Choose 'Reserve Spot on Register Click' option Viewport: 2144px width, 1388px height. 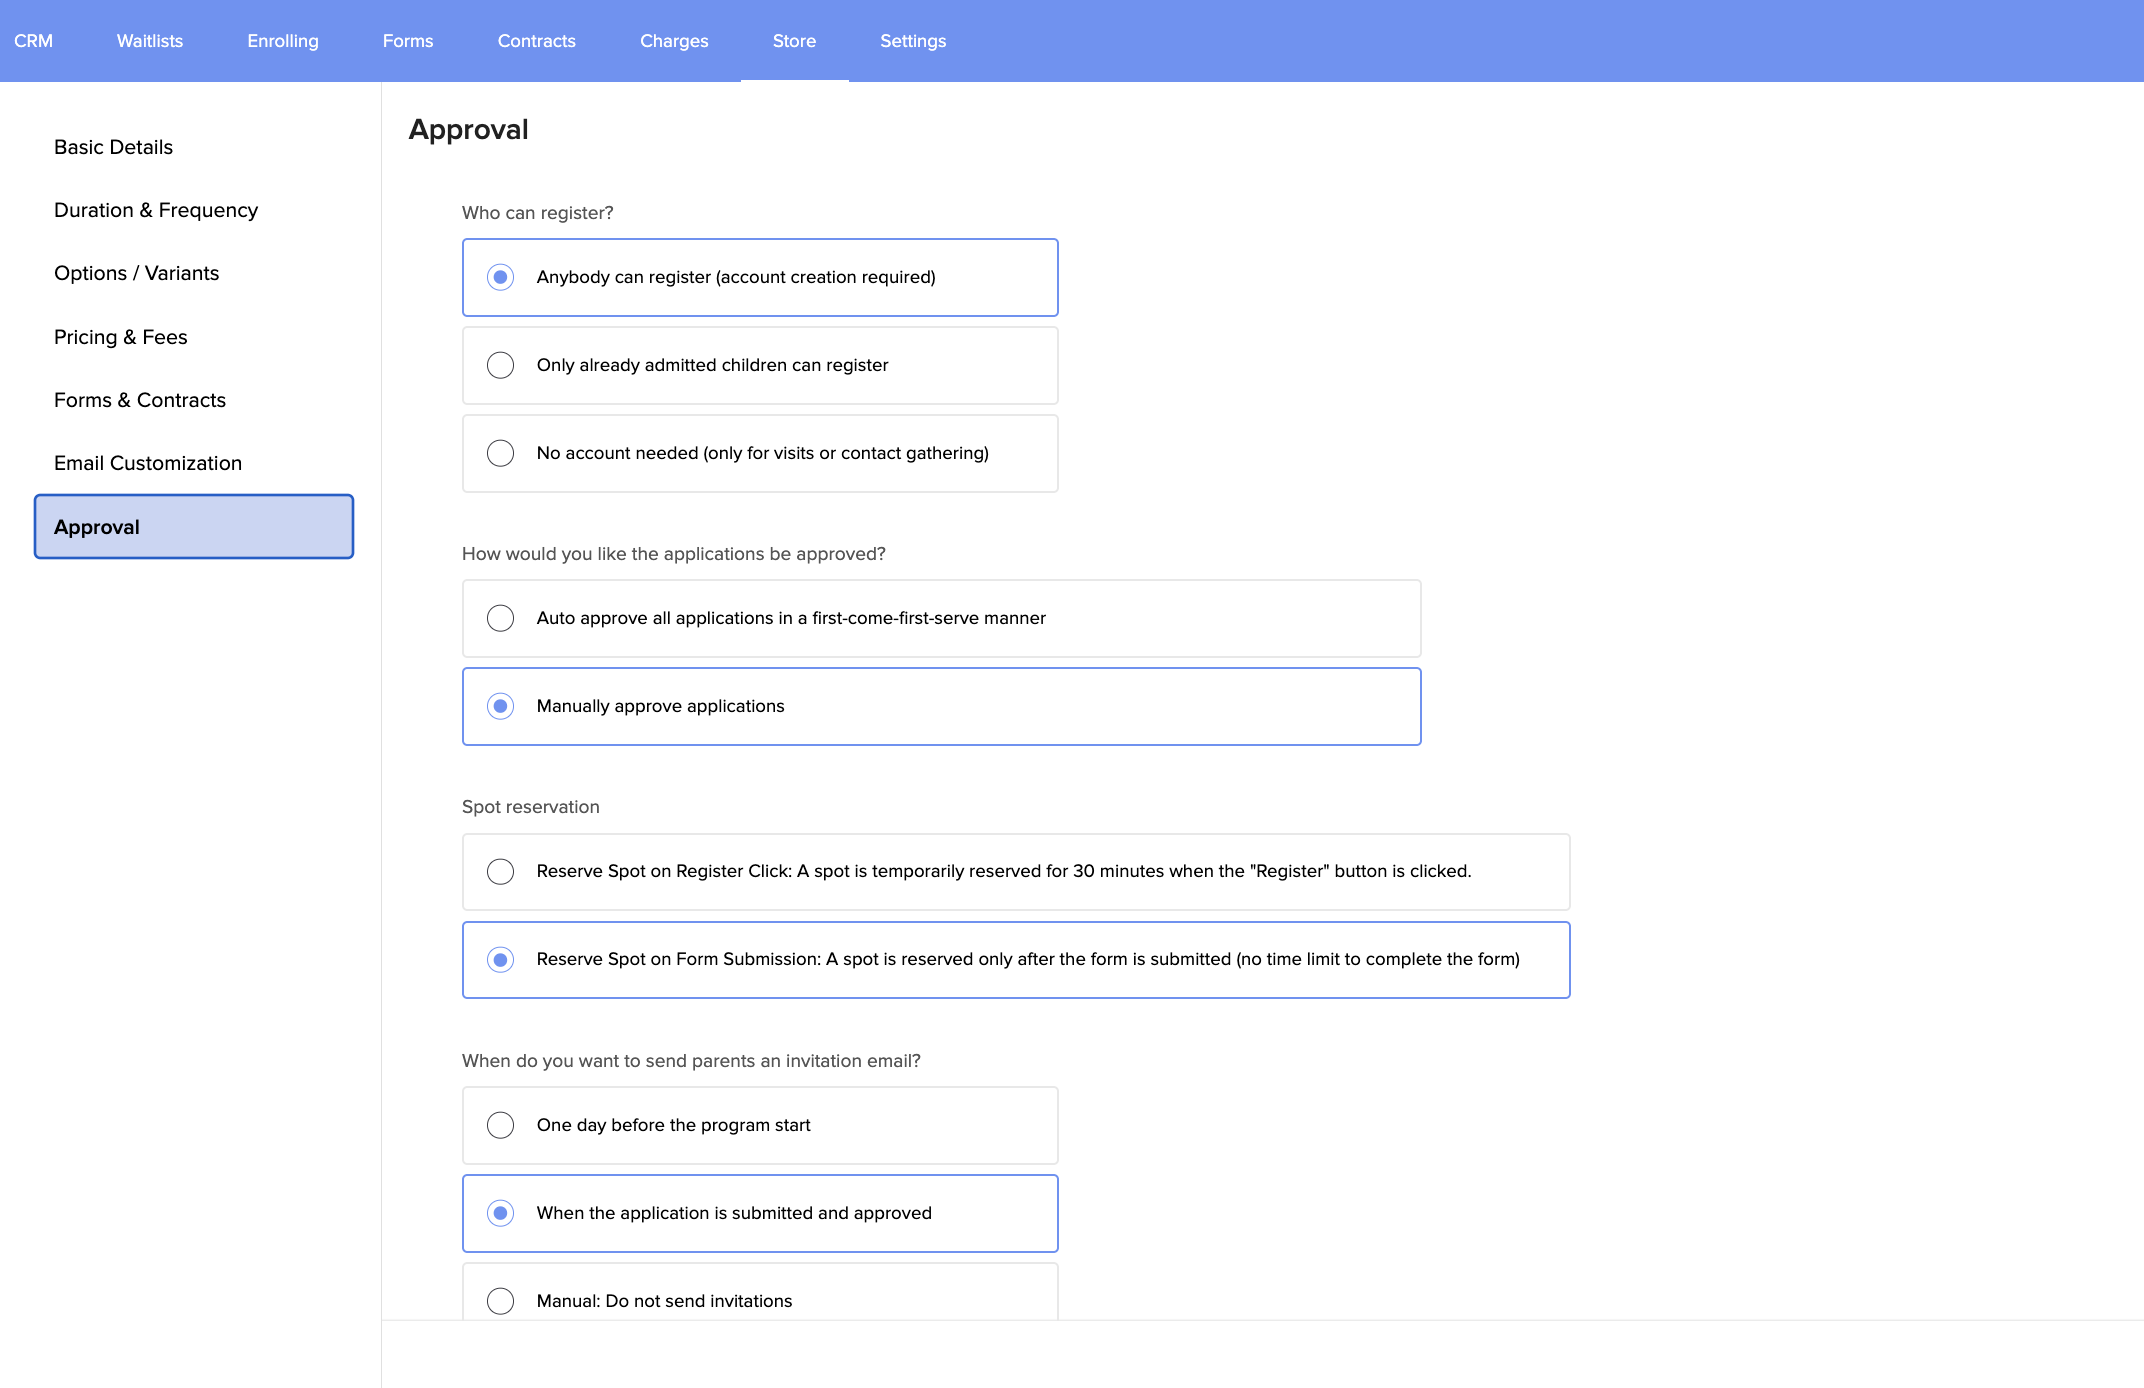501,871
